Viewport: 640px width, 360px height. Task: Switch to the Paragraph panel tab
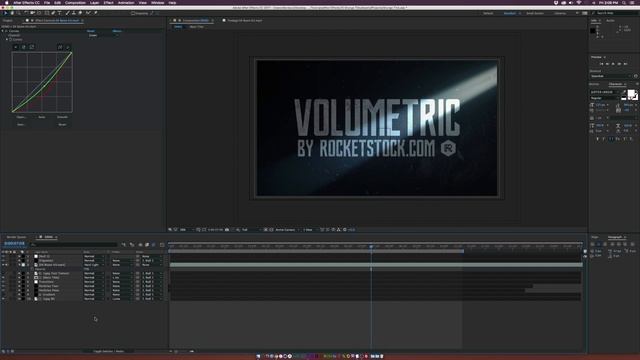(615, 237)
